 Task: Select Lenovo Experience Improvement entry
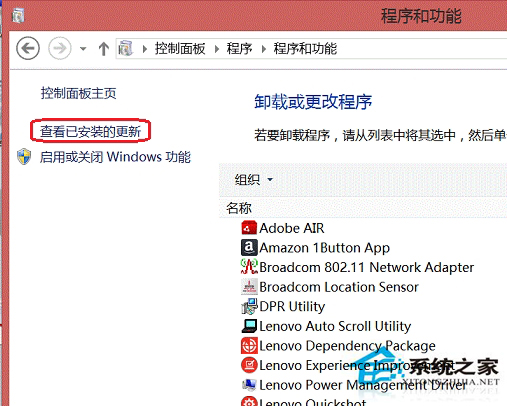pyautogui.click(x=356, y=365)
